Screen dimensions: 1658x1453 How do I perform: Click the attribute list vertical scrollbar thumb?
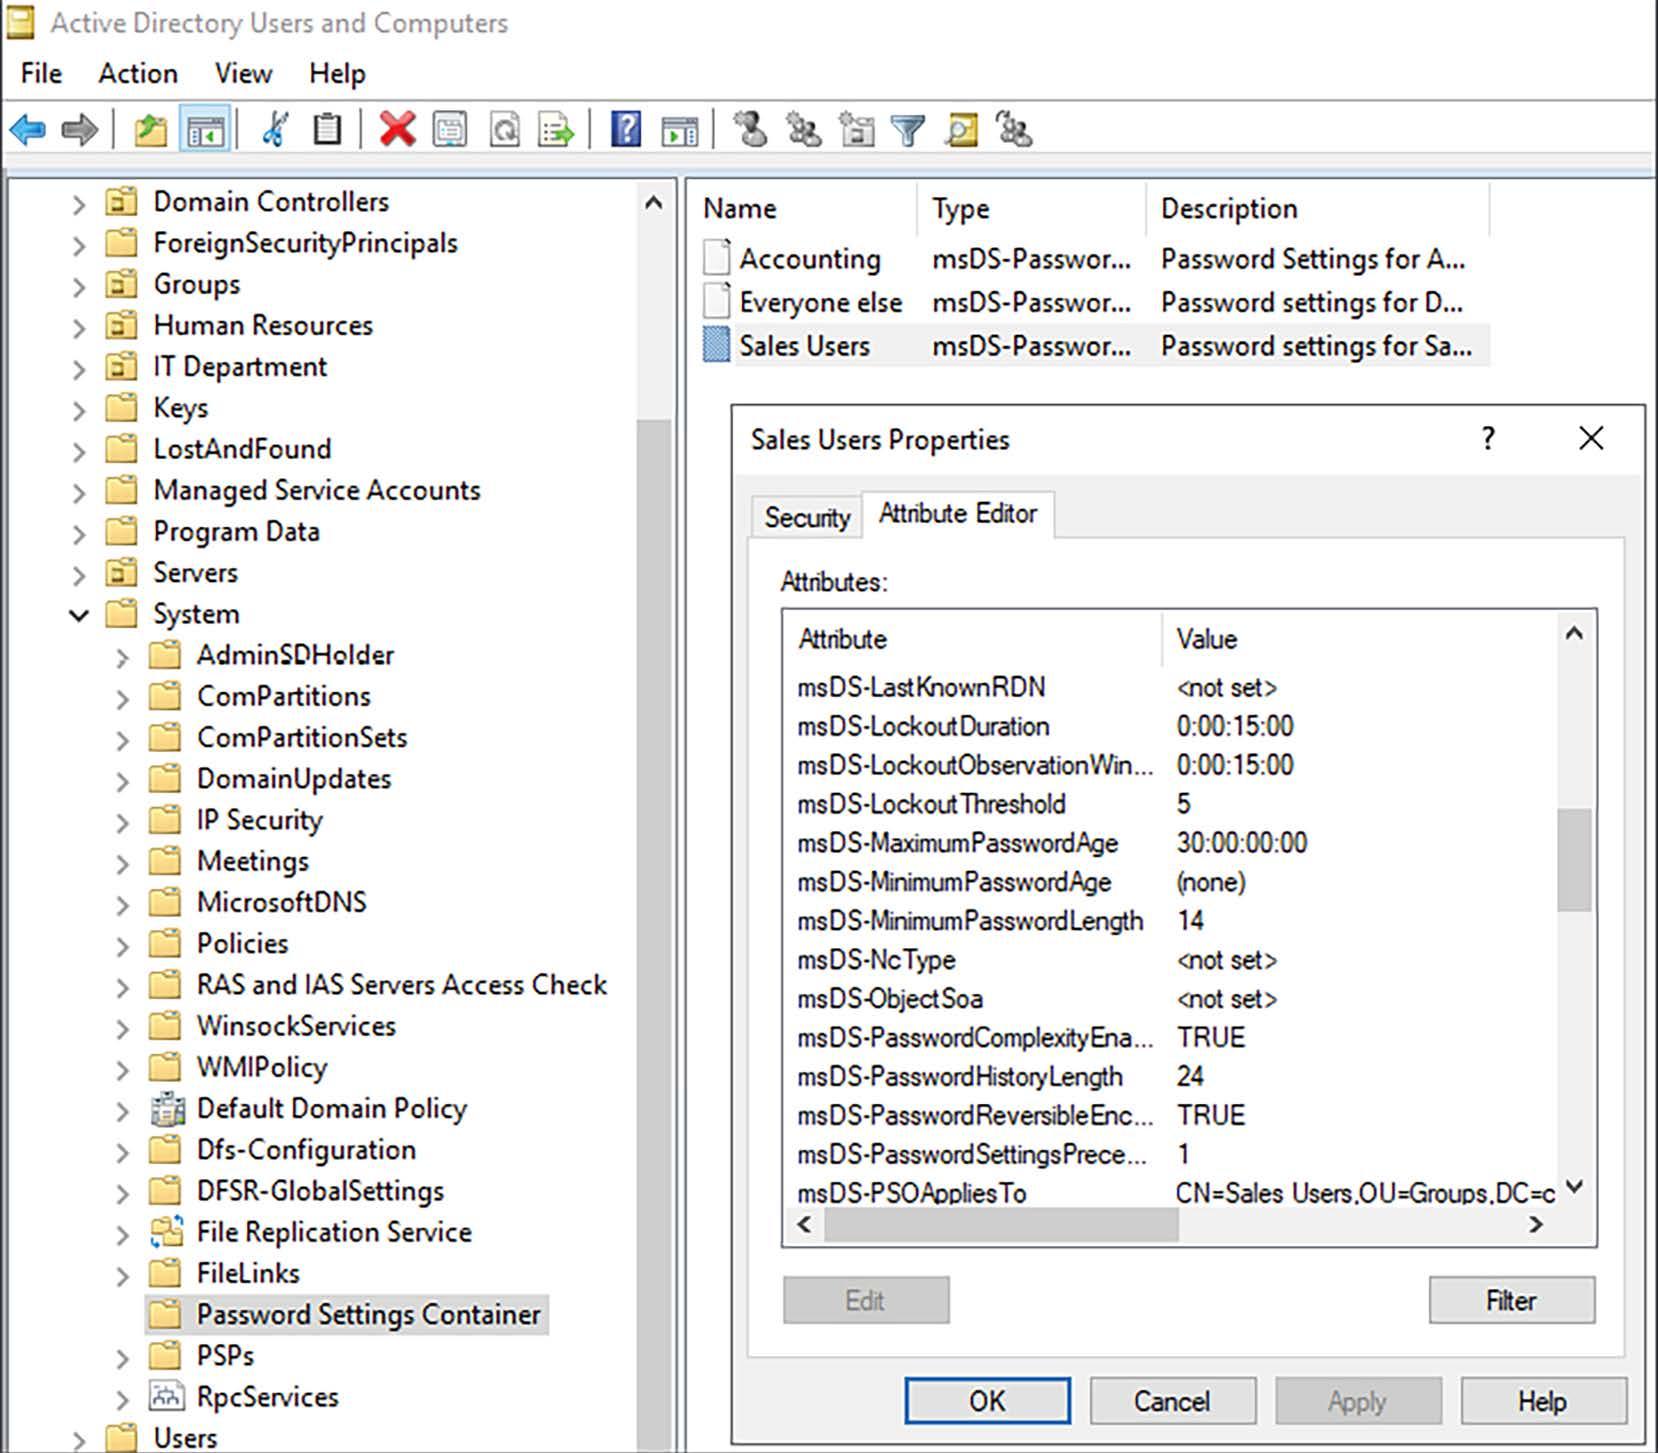point(1574,860)
